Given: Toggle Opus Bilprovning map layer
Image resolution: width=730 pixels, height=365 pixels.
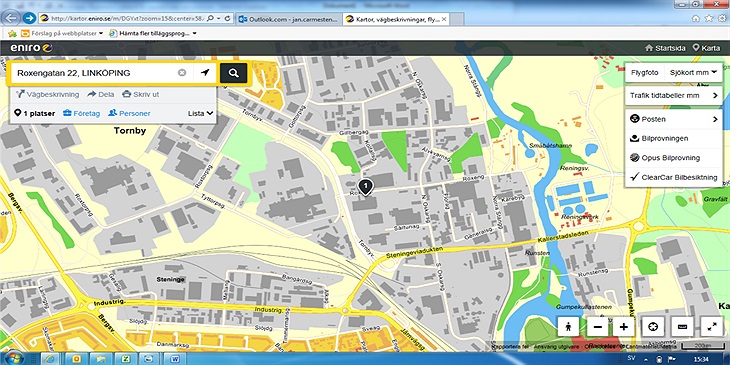Looking at the screenshot, I should 674,158.
